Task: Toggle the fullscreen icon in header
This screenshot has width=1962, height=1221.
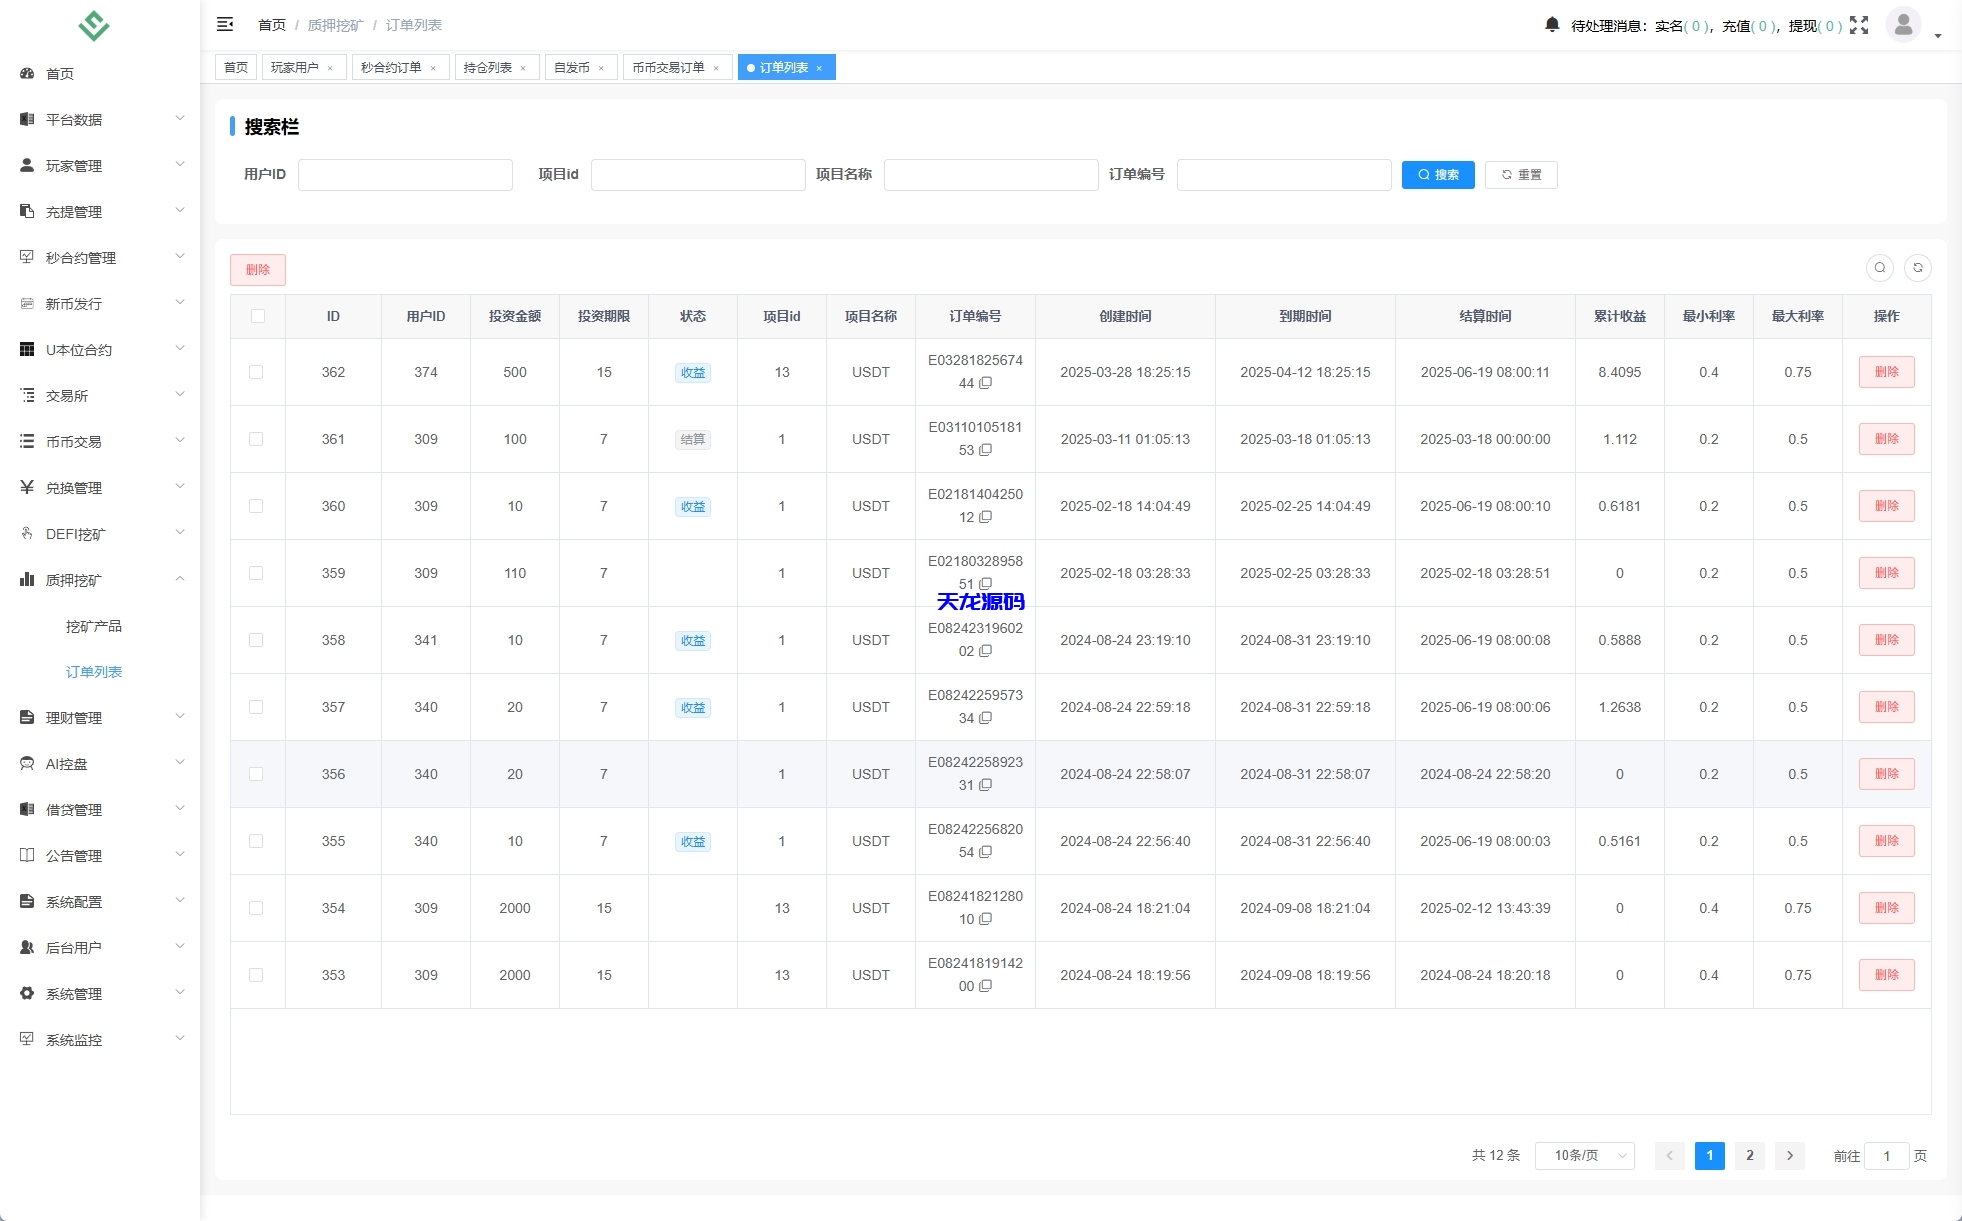Action: tap(1859, 25)
